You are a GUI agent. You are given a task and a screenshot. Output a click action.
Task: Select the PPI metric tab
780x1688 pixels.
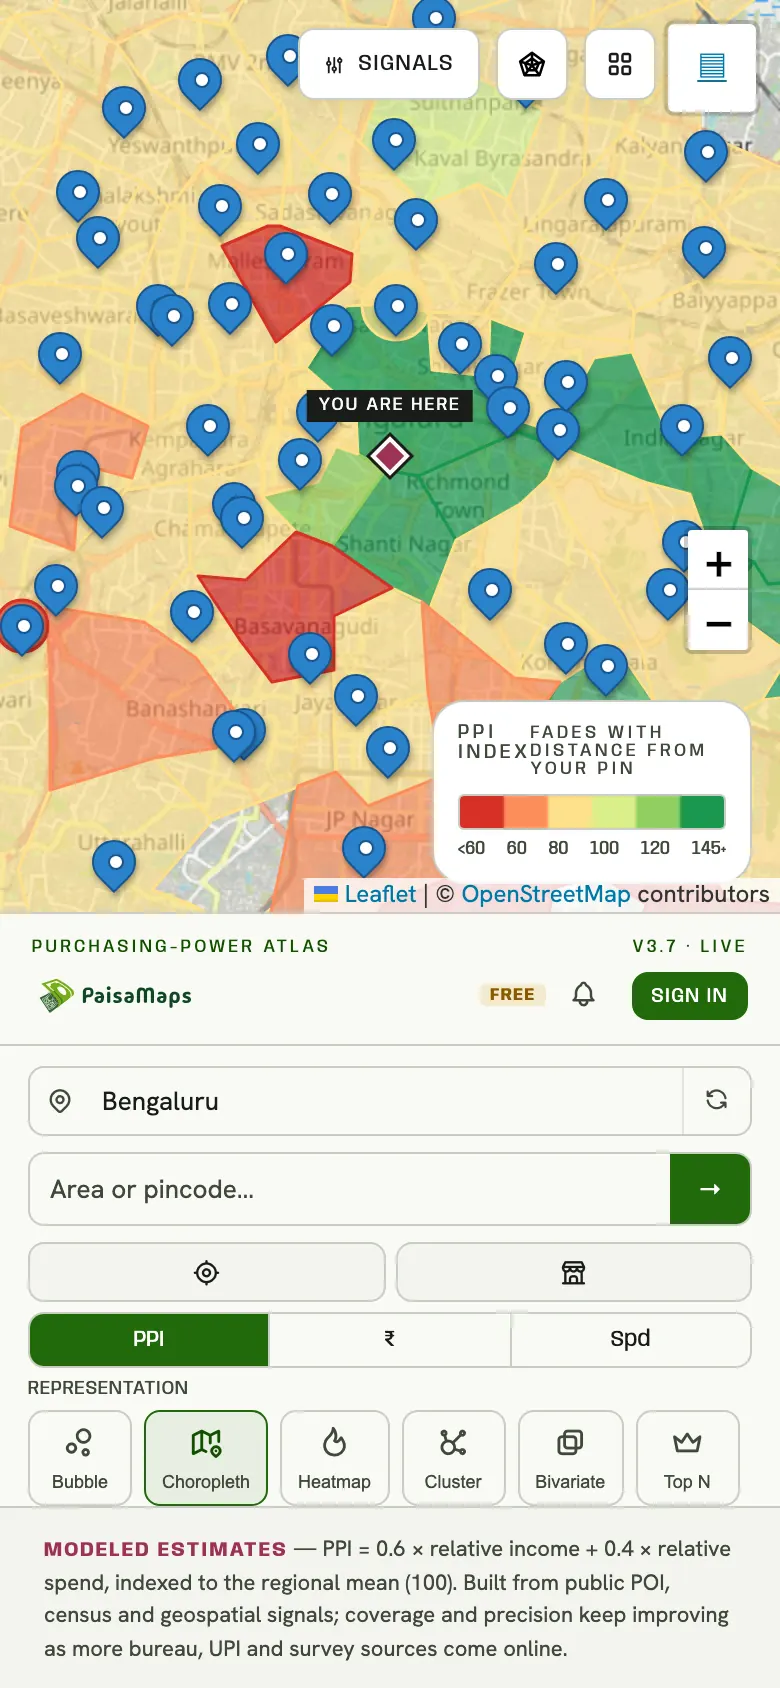pos(149,1339)
